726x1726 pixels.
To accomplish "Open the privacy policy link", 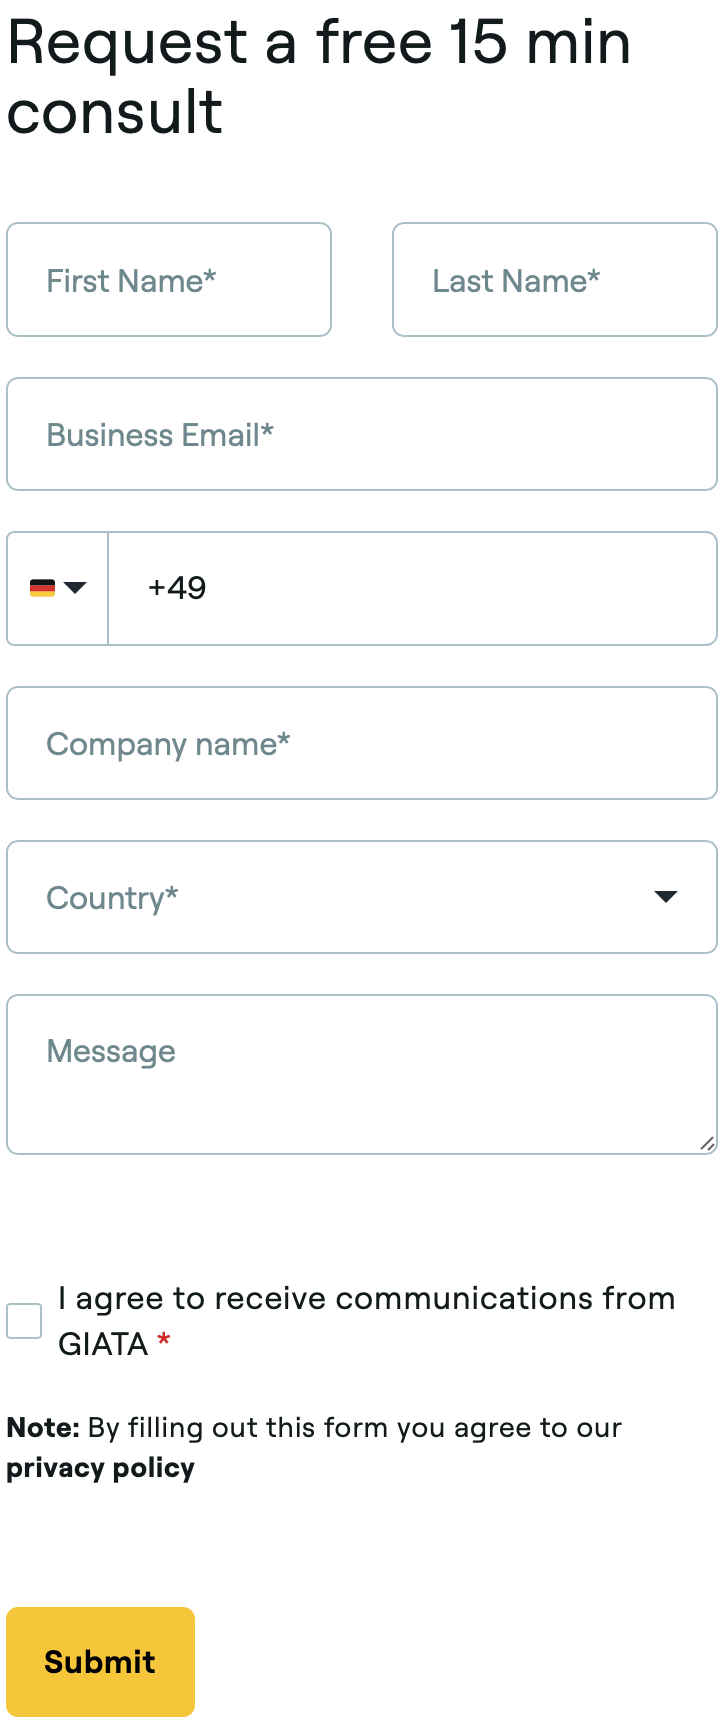I will click(x=100, y=1468).
